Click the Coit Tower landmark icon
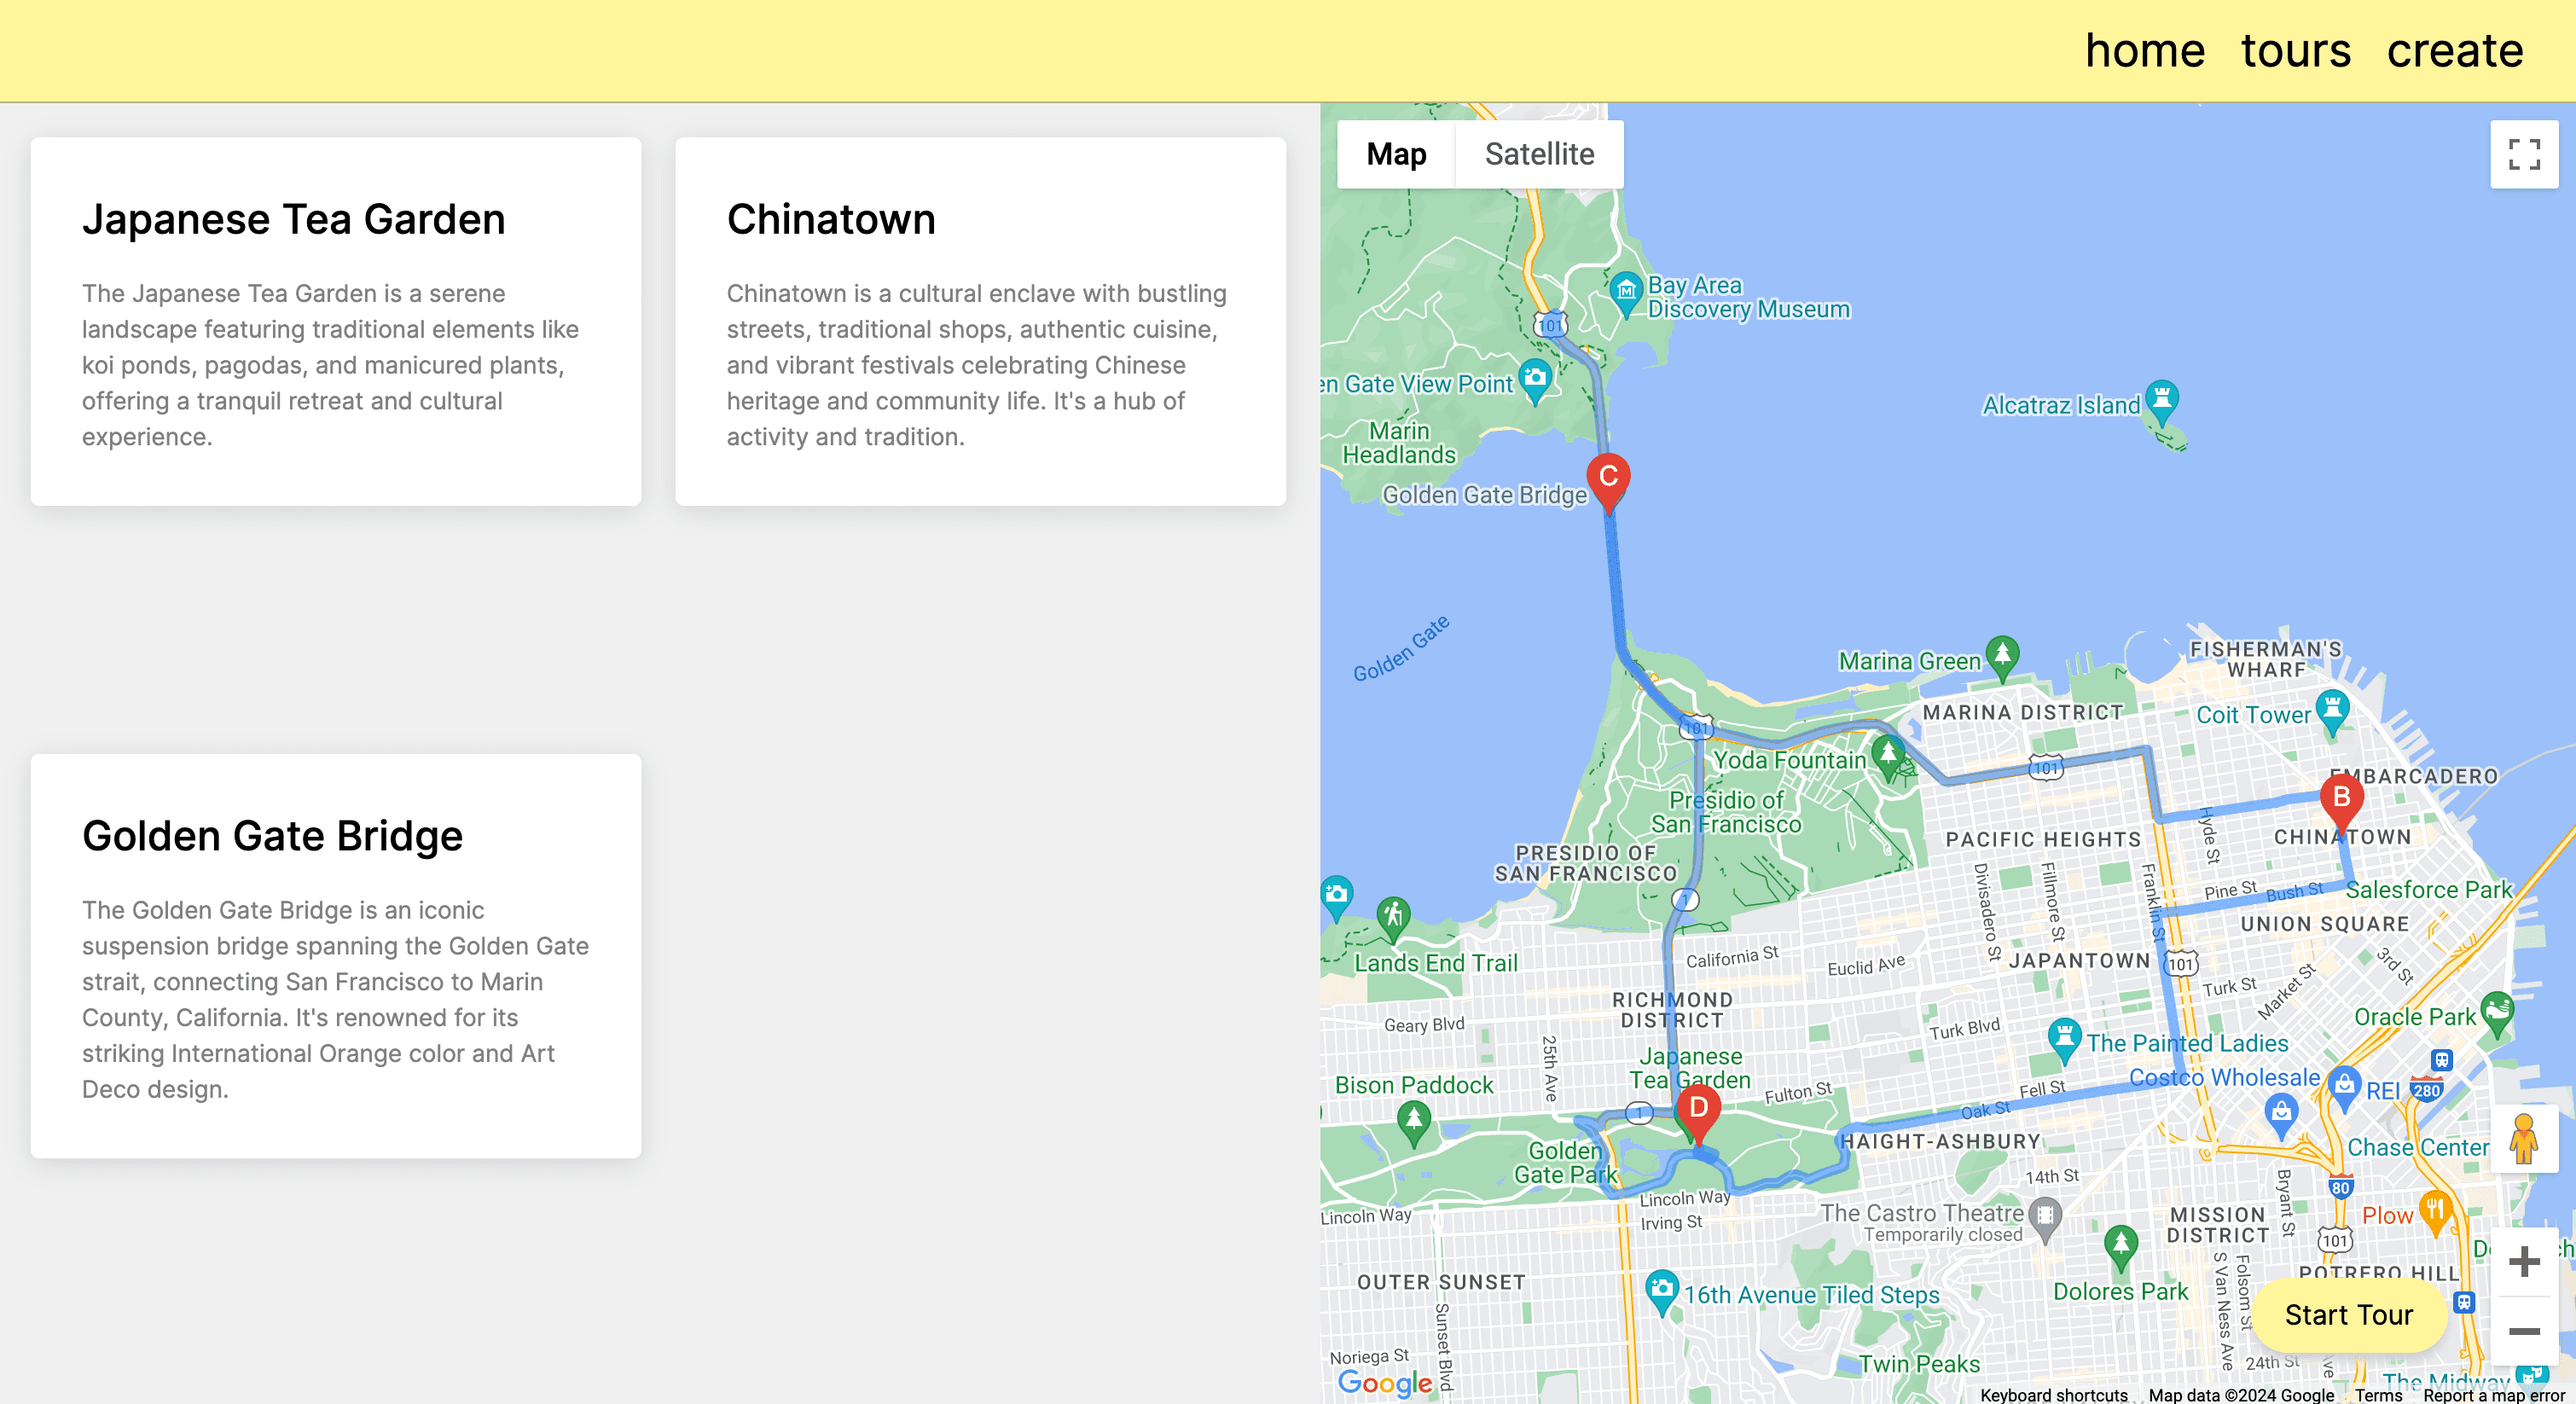The height and width of the screenshot is (1404, 2576). click(2332, 708)
